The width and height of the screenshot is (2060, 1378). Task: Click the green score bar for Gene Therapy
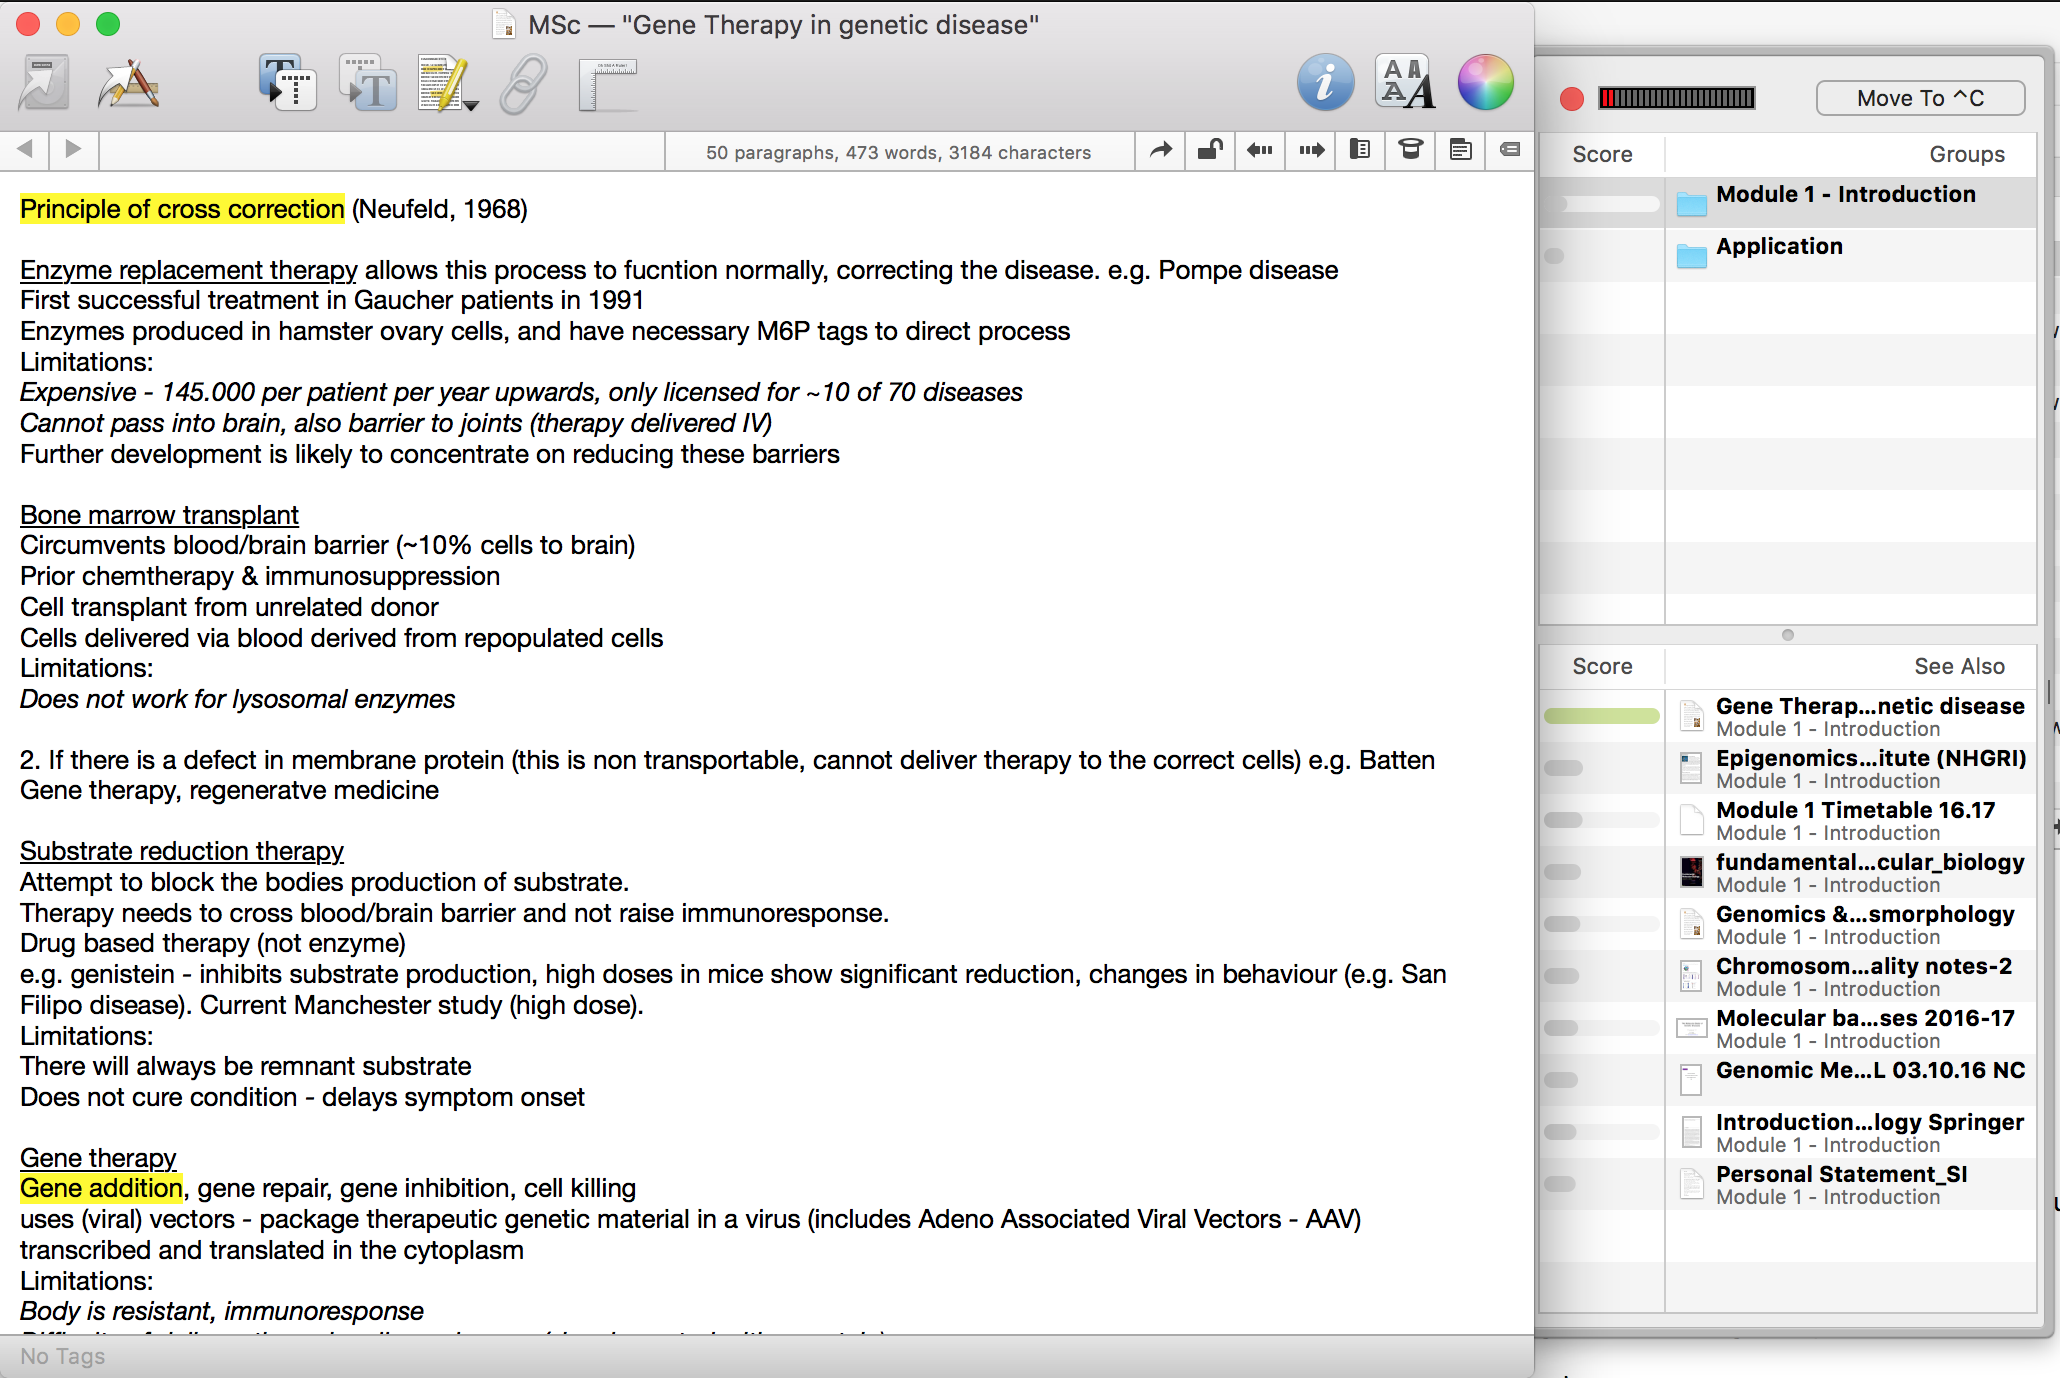point(1602,716)
